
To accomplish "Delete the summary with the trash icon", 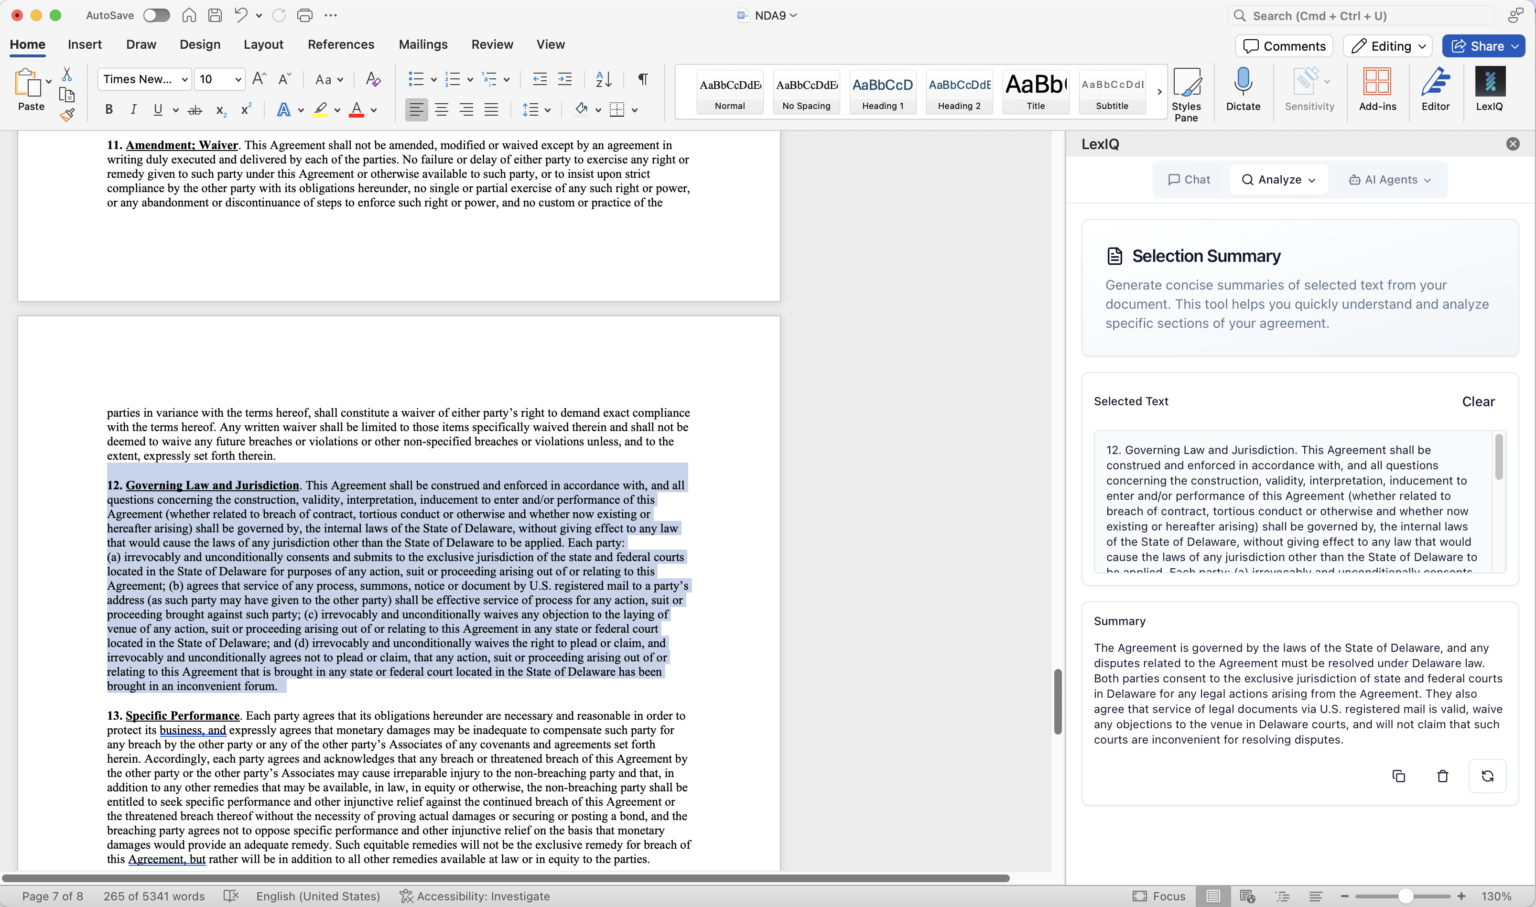I will coord(1442,775).
